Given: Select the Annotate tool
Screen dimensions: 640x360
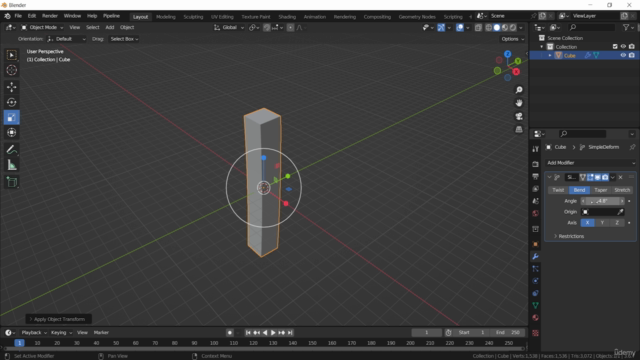Looking at the screenshot, I should tap(11, 150).
